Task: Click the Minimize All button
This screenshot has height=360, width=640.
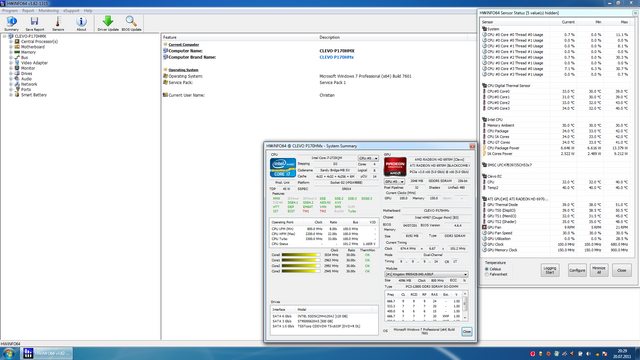Action: [599, 270]
